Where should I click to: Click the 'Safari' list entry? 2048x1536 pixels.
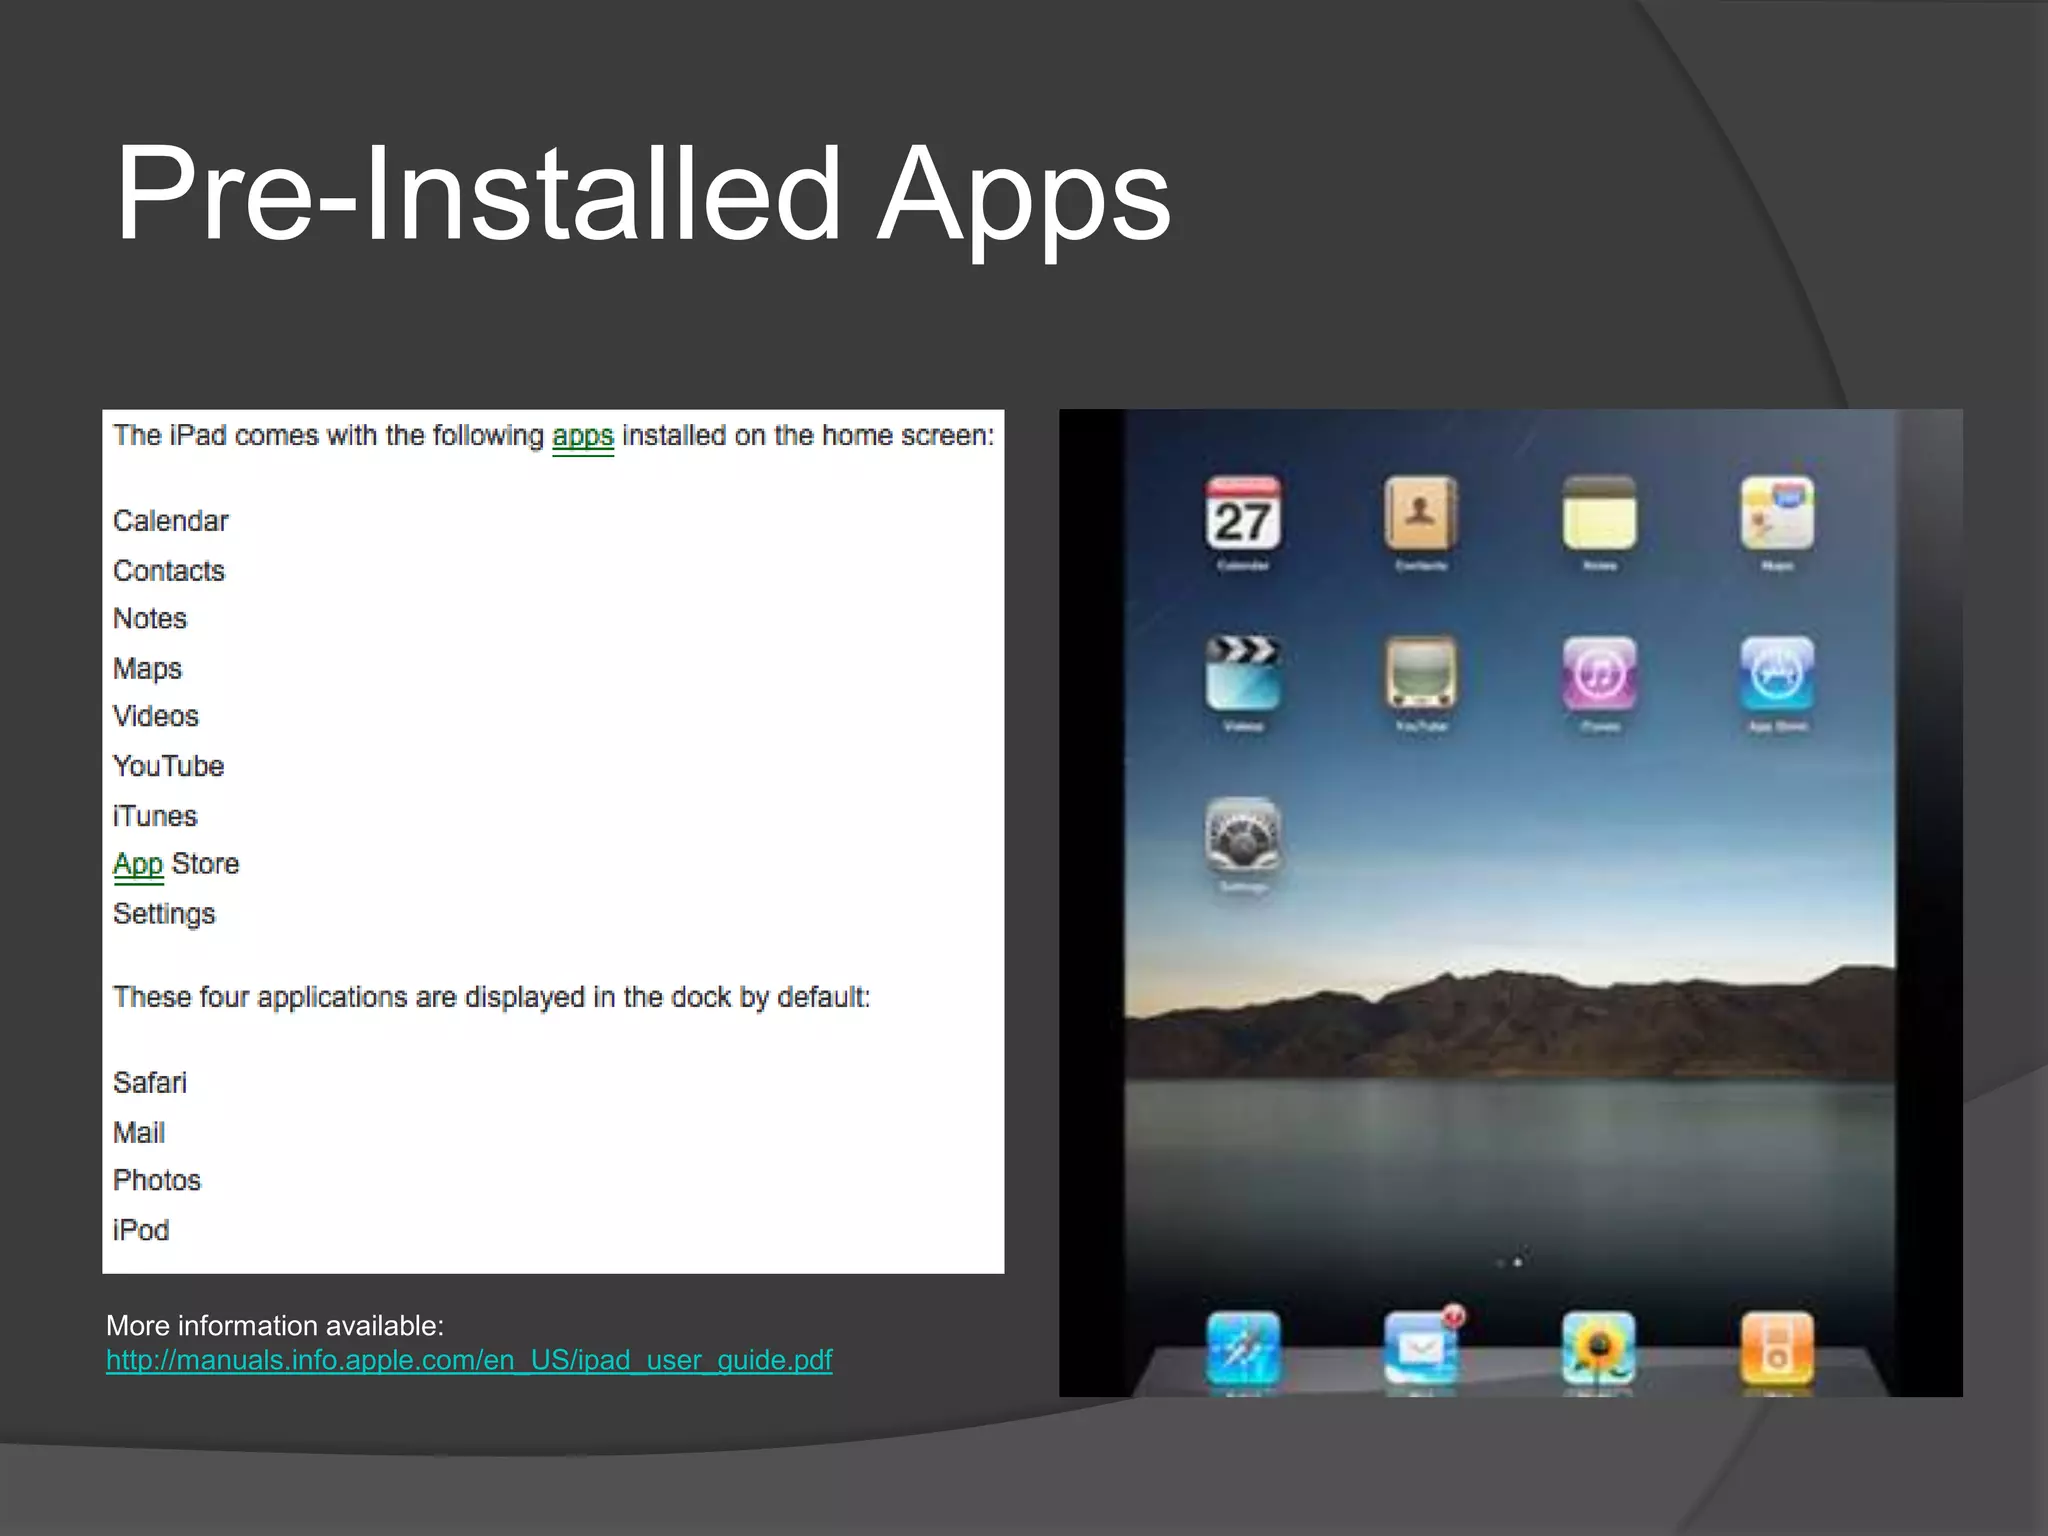(150, 1083)
